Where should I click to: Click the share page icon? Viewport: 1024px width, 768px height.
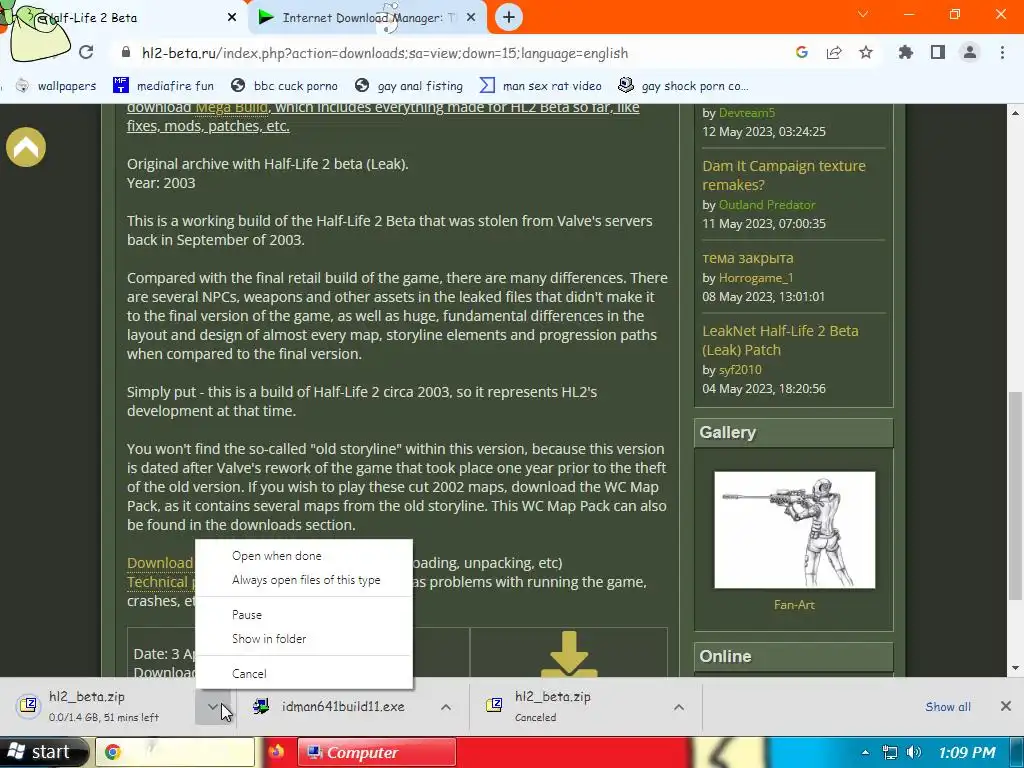tap(834, 52)
